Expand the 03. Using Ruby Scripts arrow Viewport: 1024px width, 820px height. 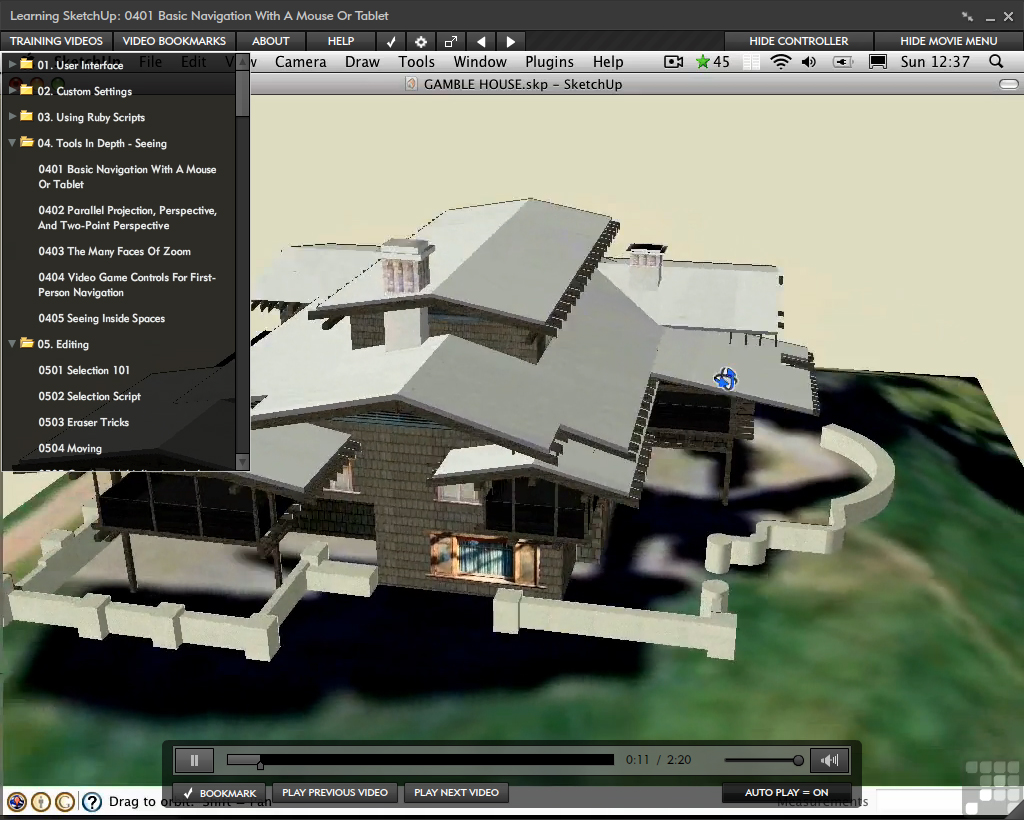tap(12, 116)
